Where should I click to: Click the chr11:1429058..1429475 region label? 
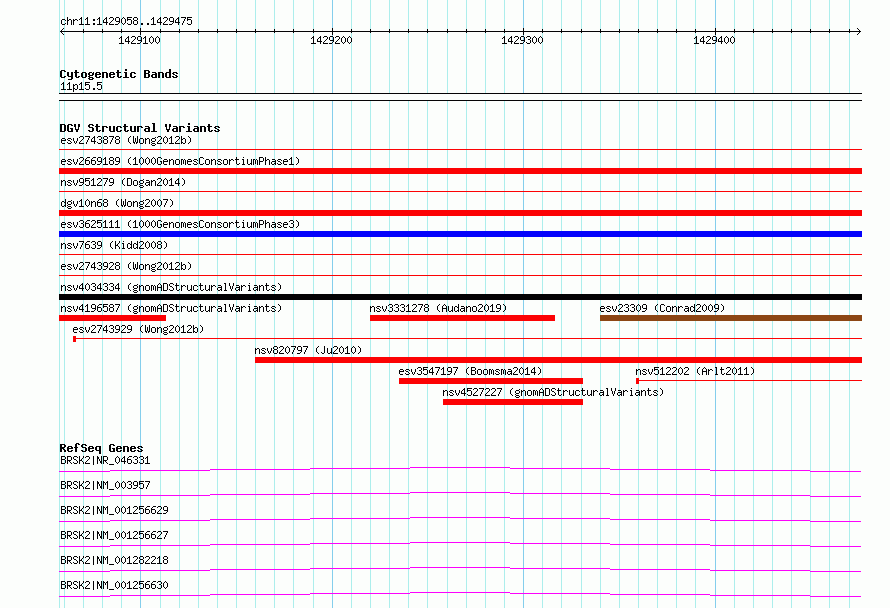(x=126, y=21)
